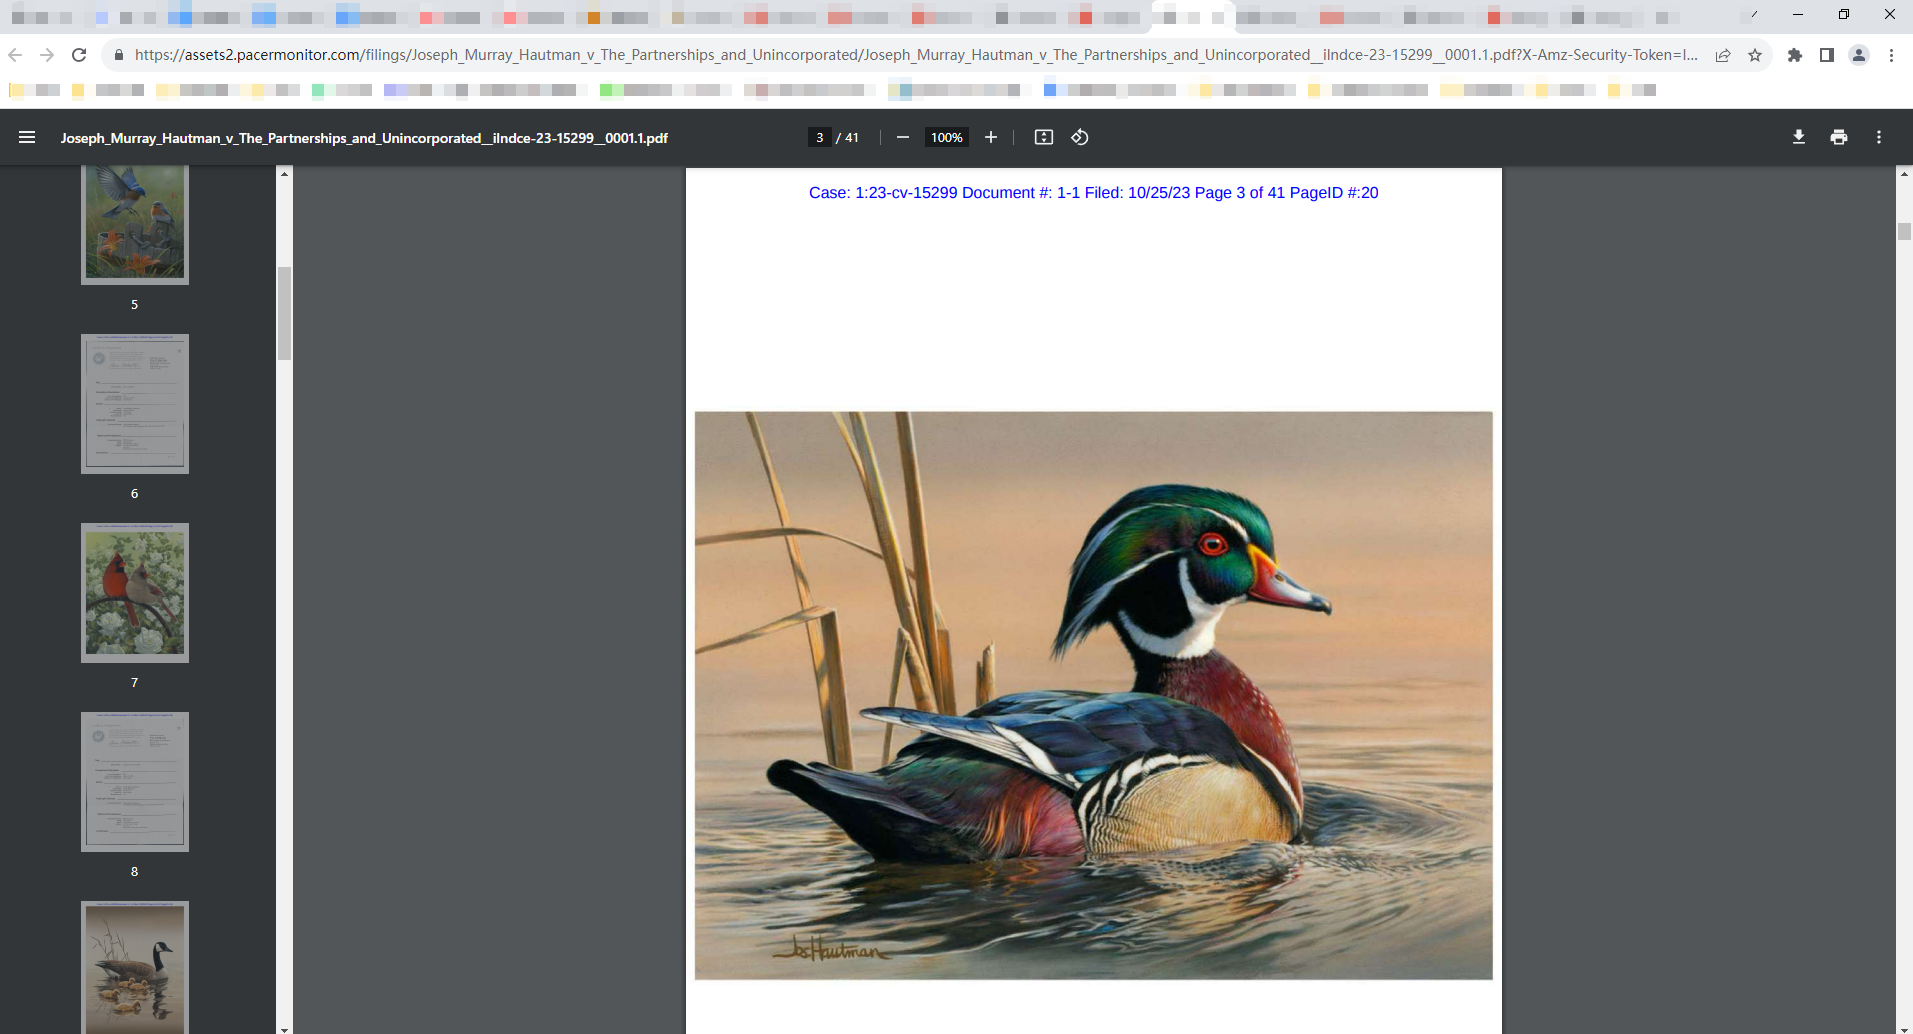
Task: Click the zoom percentage 100% field
Action: (946, 138)
